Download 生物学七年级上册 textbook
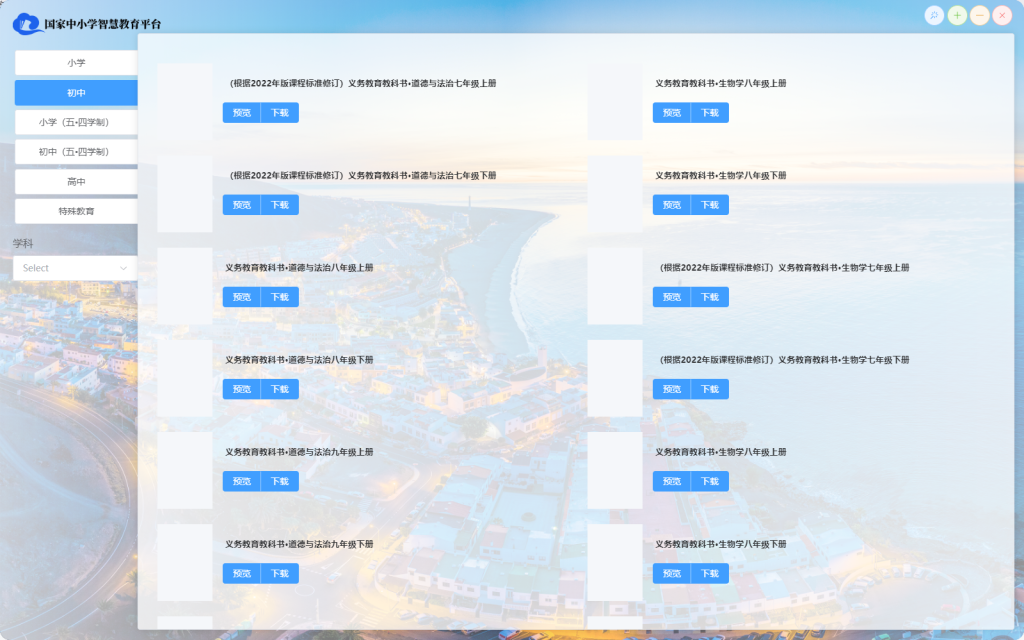Screen dimensions: 1024x640 tap(709, 297)
